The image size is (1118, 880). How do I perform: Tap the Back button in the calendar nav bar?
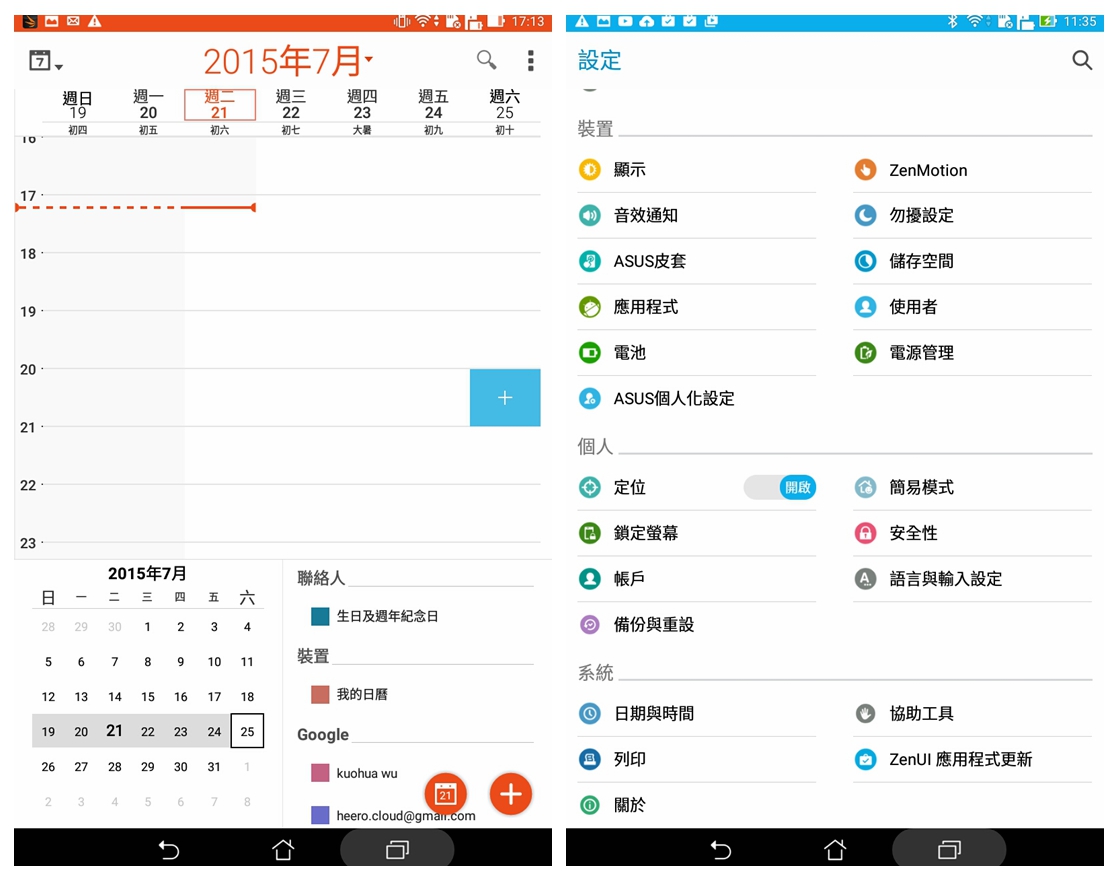pos(169,849)
